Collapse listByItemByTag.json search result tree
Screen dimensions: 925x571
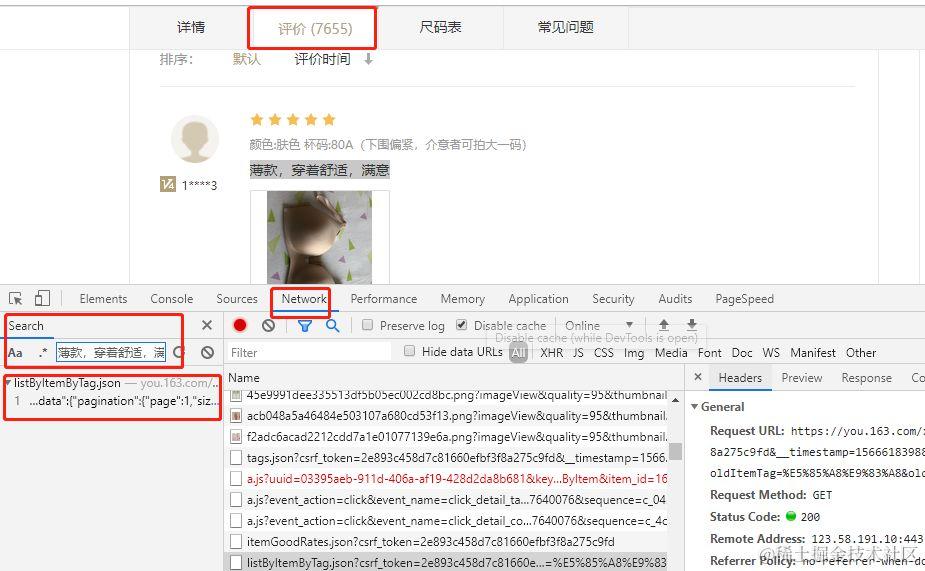tap(8, 383)
